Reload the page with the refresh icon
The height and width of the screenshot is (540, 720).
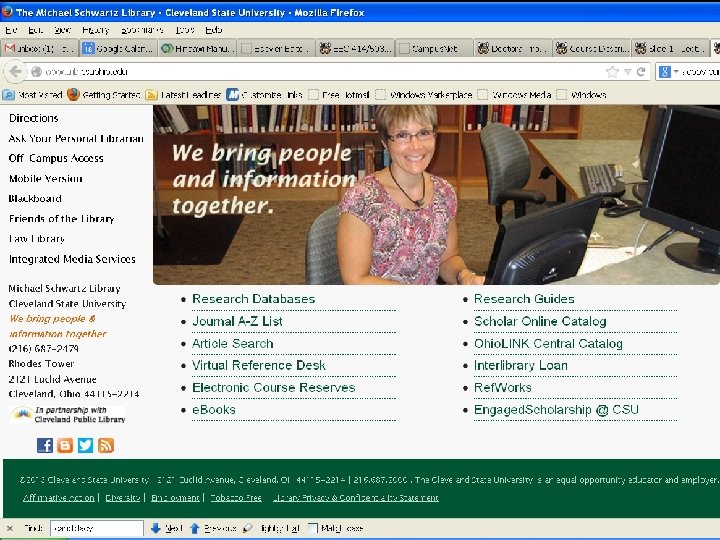click(641, 72)
